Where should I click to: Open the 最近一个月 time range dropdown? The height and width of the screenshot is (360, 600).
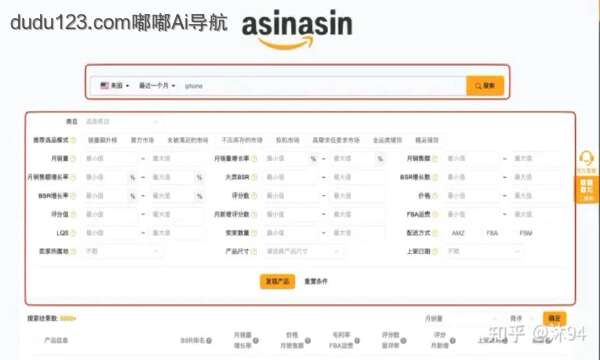click(x=157, y=86)
